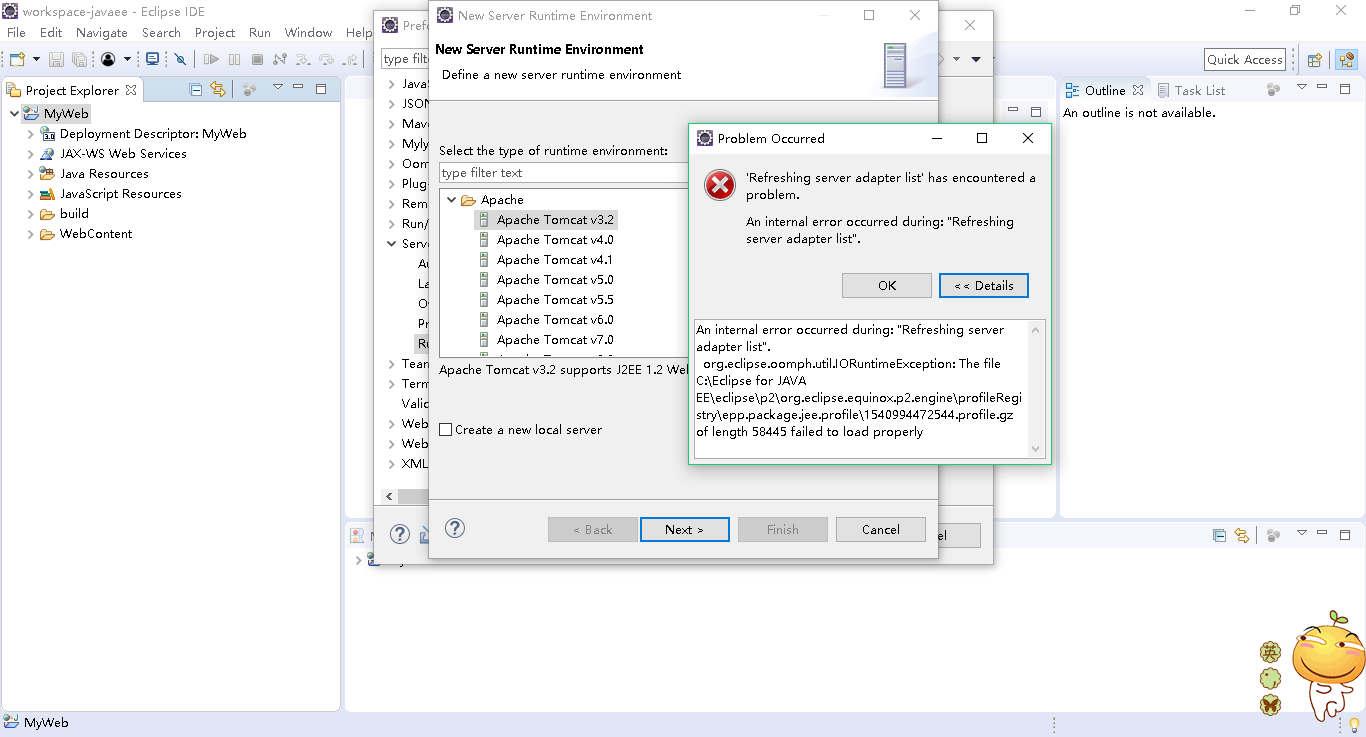Screen dimensions: 1366x737
Task: Open dropdown beside the user profile icon
Action: click(127, 60)
